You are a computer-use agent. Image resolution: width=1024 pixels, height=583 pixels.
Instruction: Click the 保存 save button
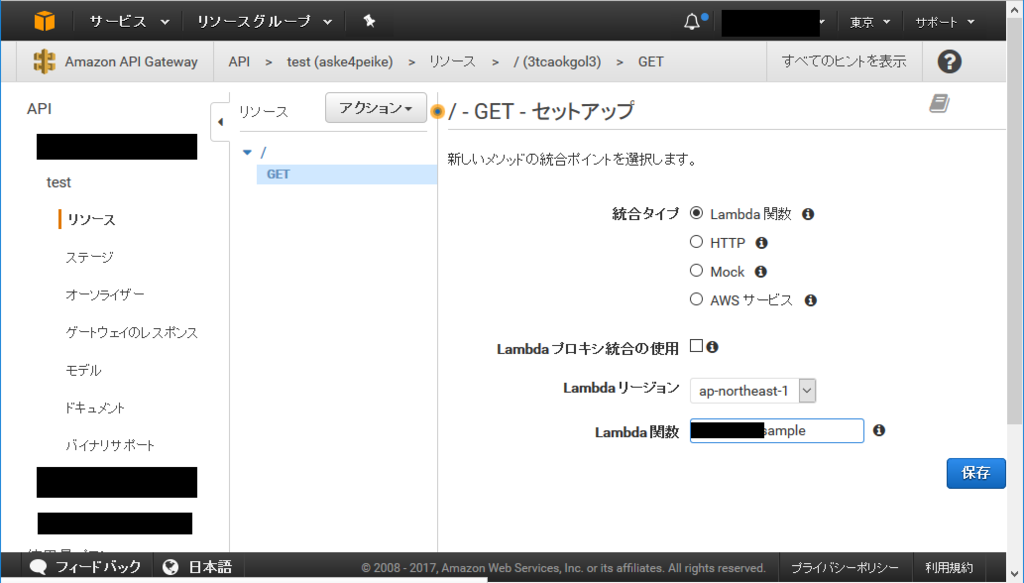[x=976, y=473]
